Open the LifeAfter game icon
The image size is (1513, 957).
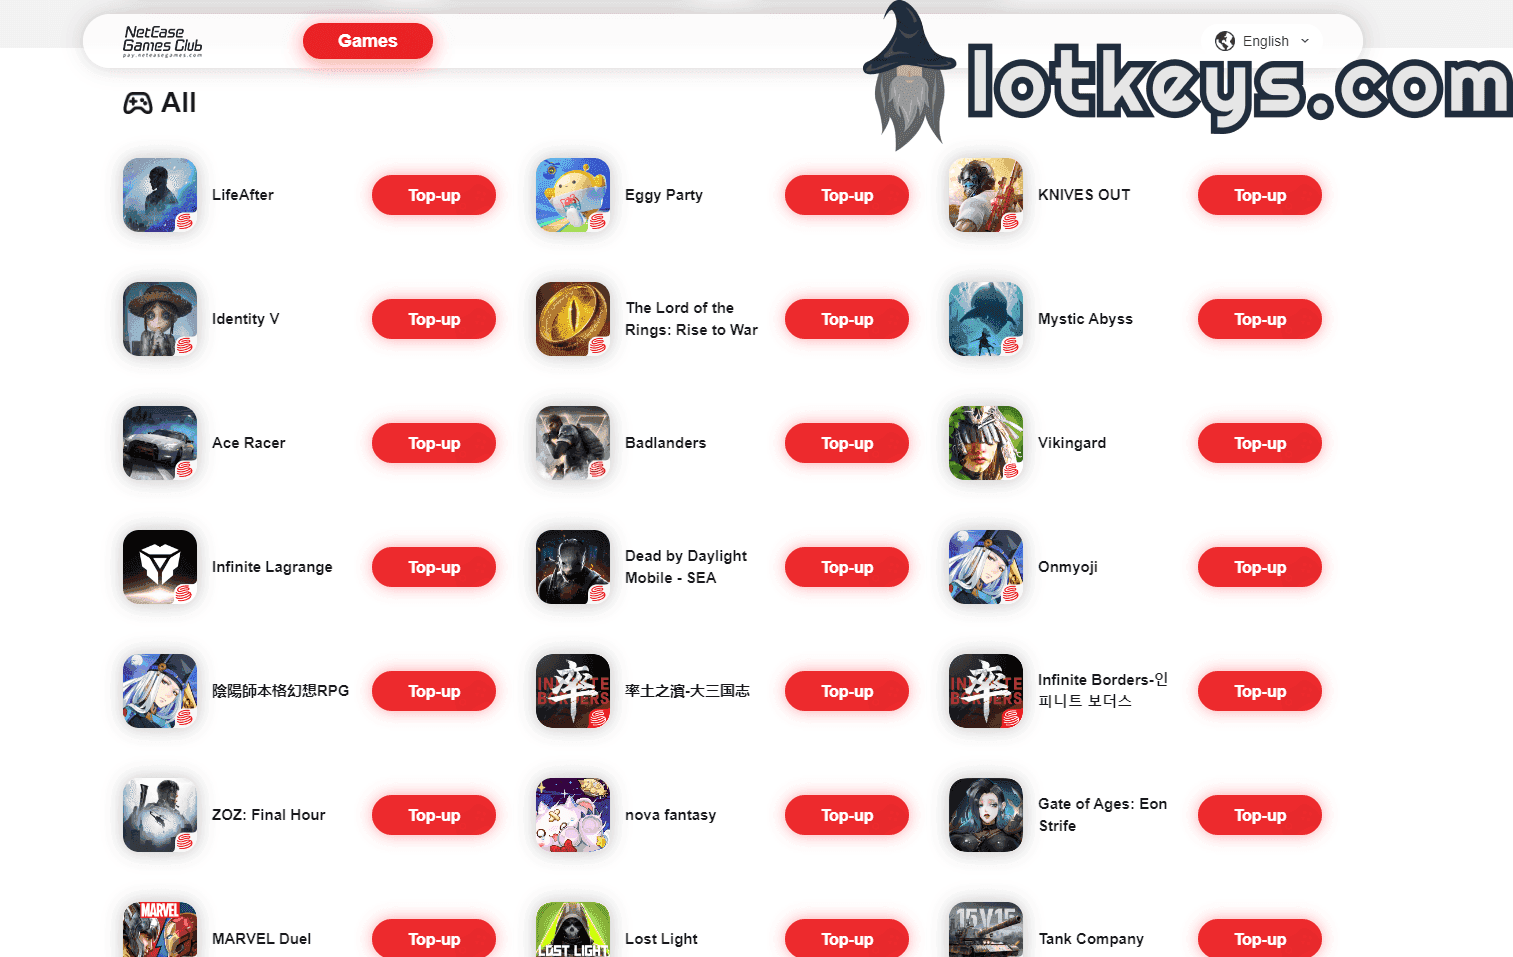pyautogui.click(x=160, y=195)
